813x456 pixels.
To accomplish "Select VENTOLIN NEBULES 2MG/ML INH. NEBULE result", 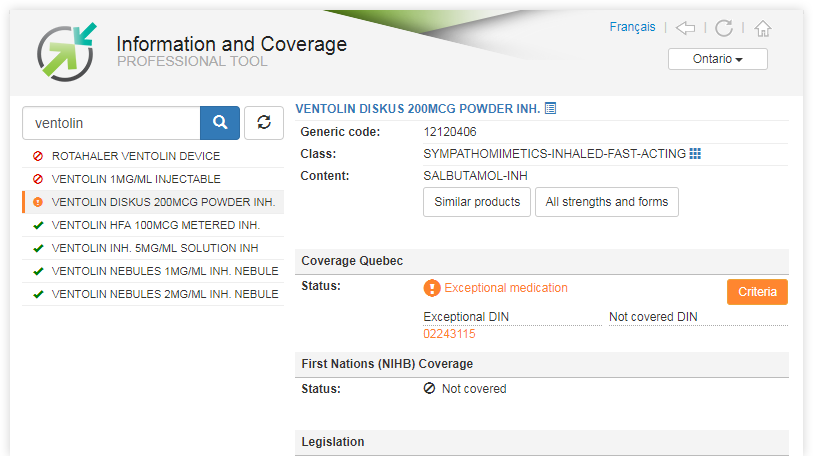I will click(153, 294).
